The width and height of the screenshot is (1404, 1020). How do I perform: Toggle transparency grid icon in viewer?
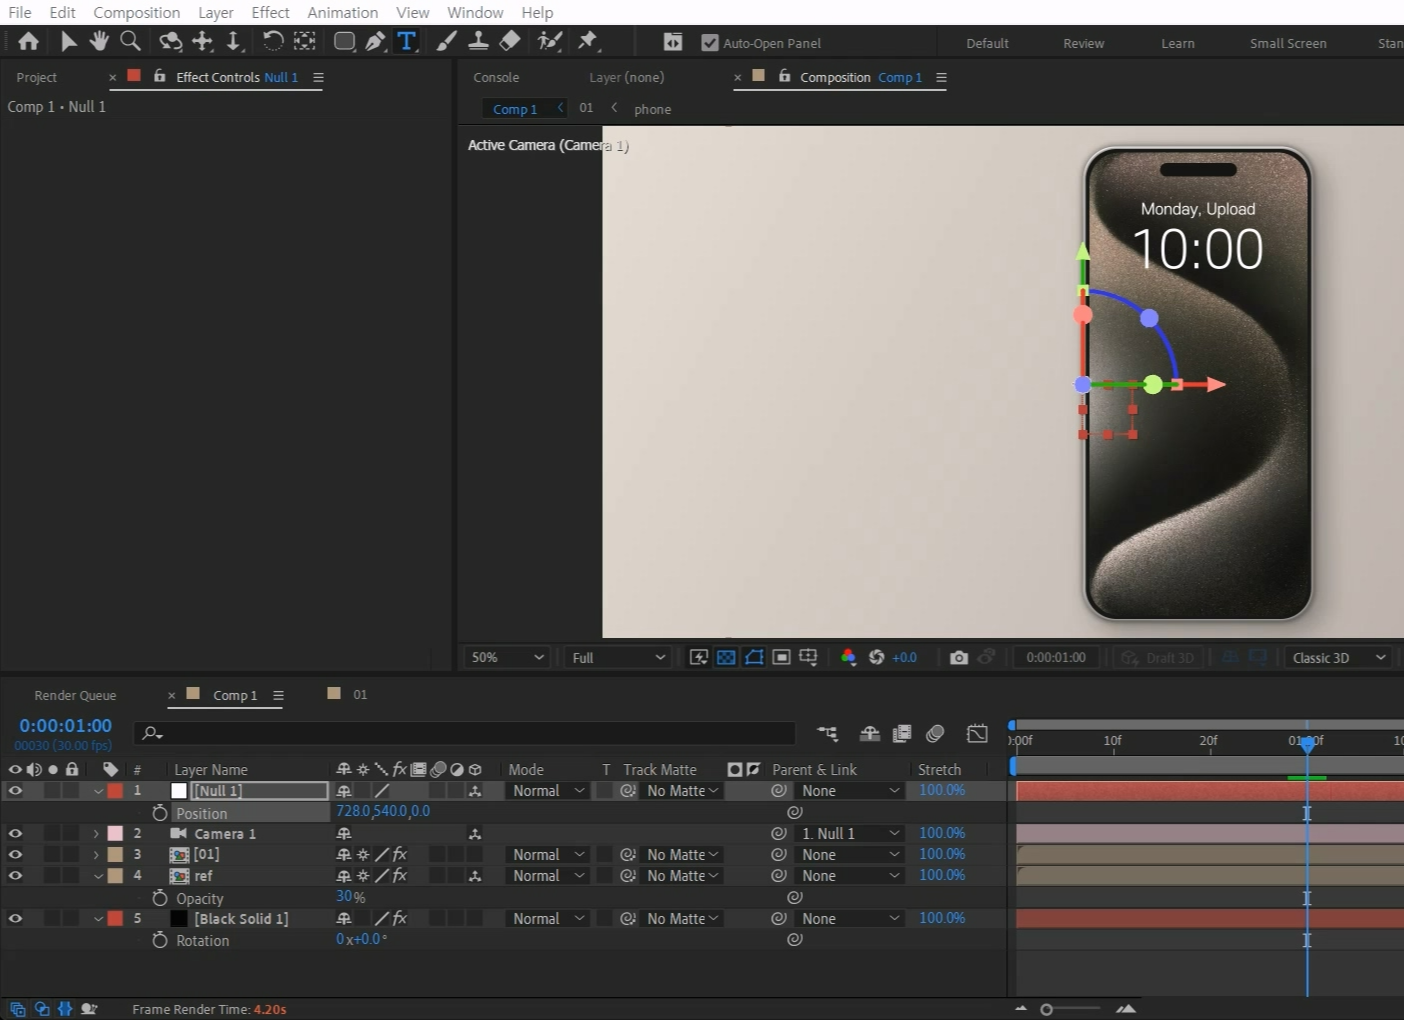pyautogui.click(x=726, y=657)
